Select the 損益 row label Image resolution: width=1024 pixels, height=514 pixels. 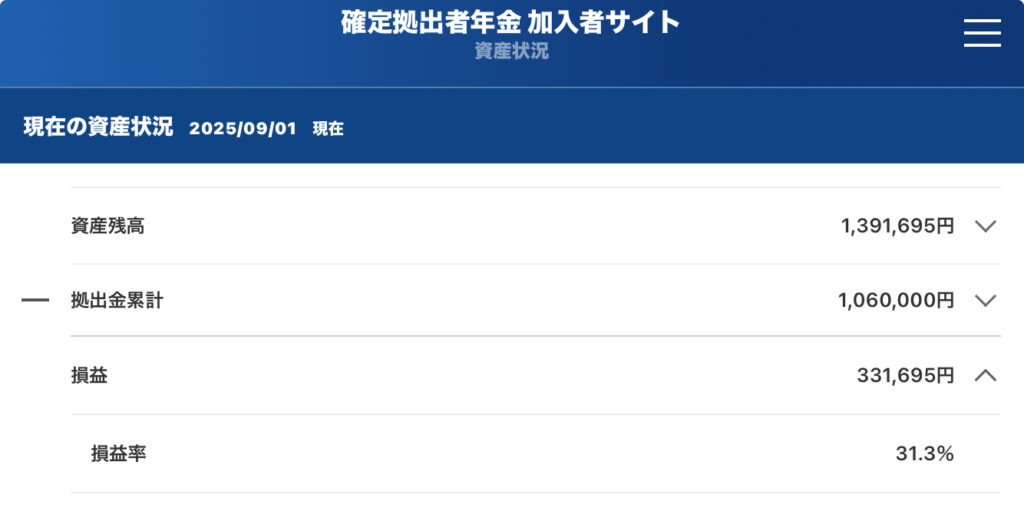click(89, 376)
